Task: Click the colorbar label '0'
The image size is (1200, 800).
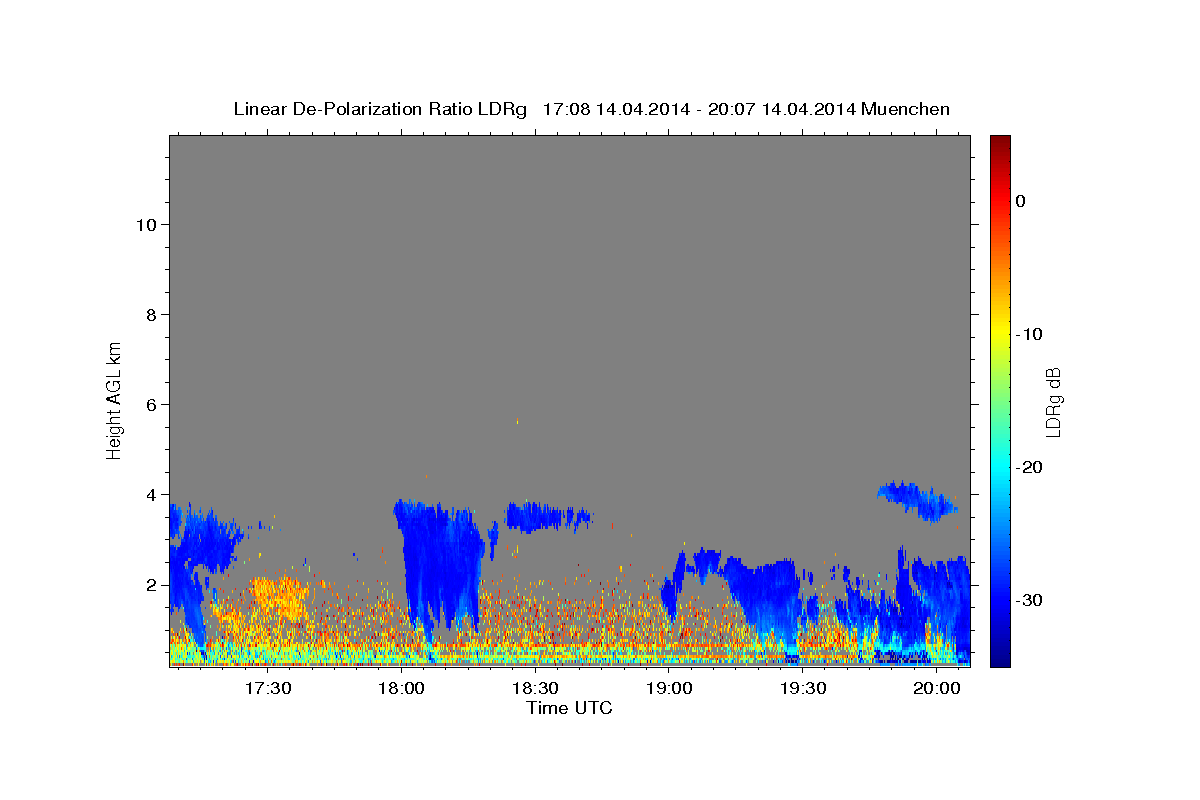Action: pyautogui.click(x=1021, y=201)
